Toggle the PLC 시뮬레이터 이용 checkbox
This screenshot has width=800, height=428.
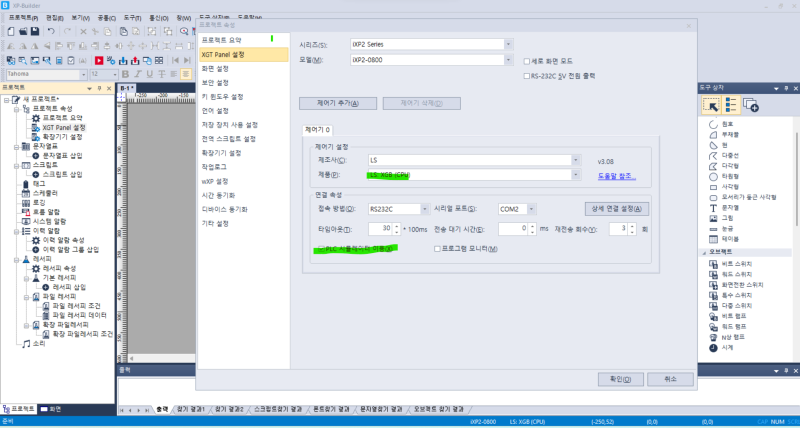pos(321,249)
